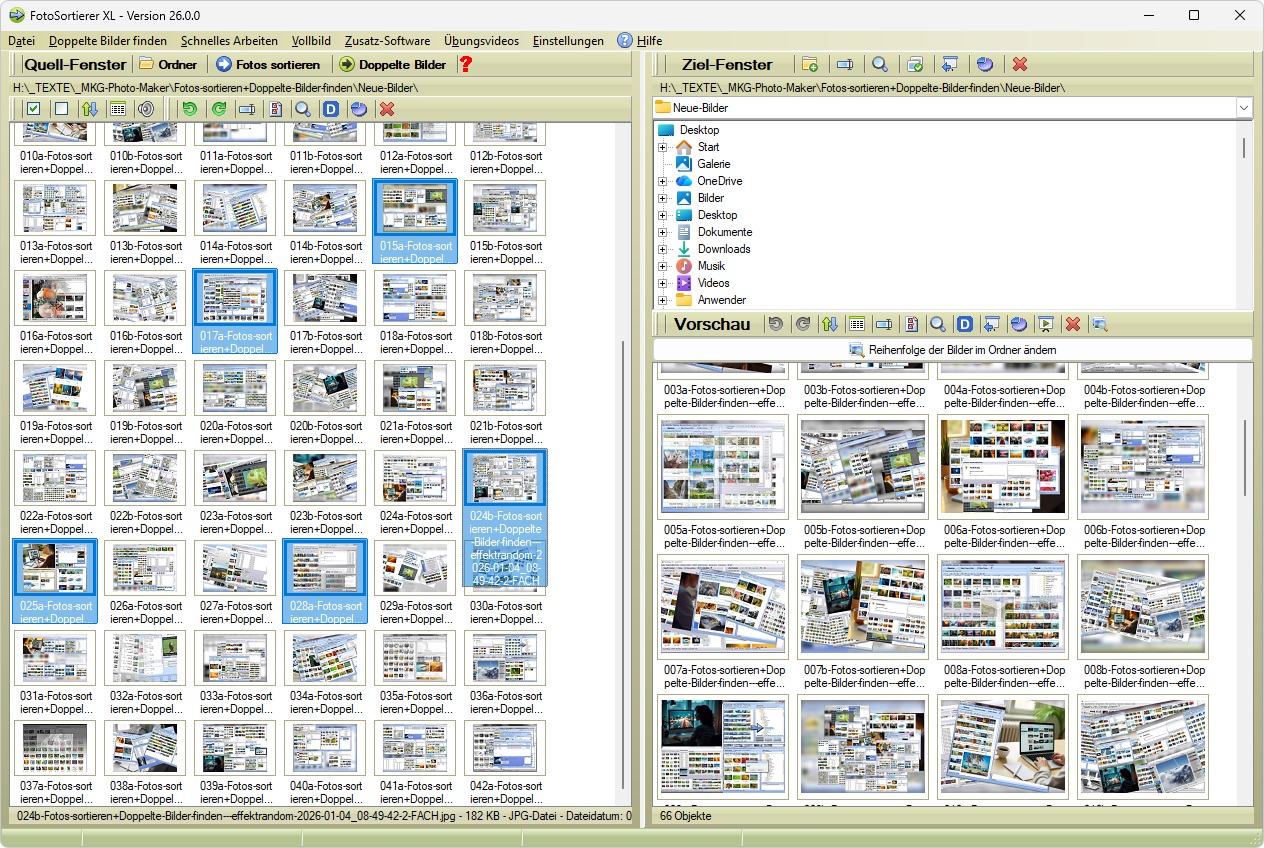Screen dimensions: 1264x848
Task: Expand the Dokumente tree node
Action: (662, 233)
